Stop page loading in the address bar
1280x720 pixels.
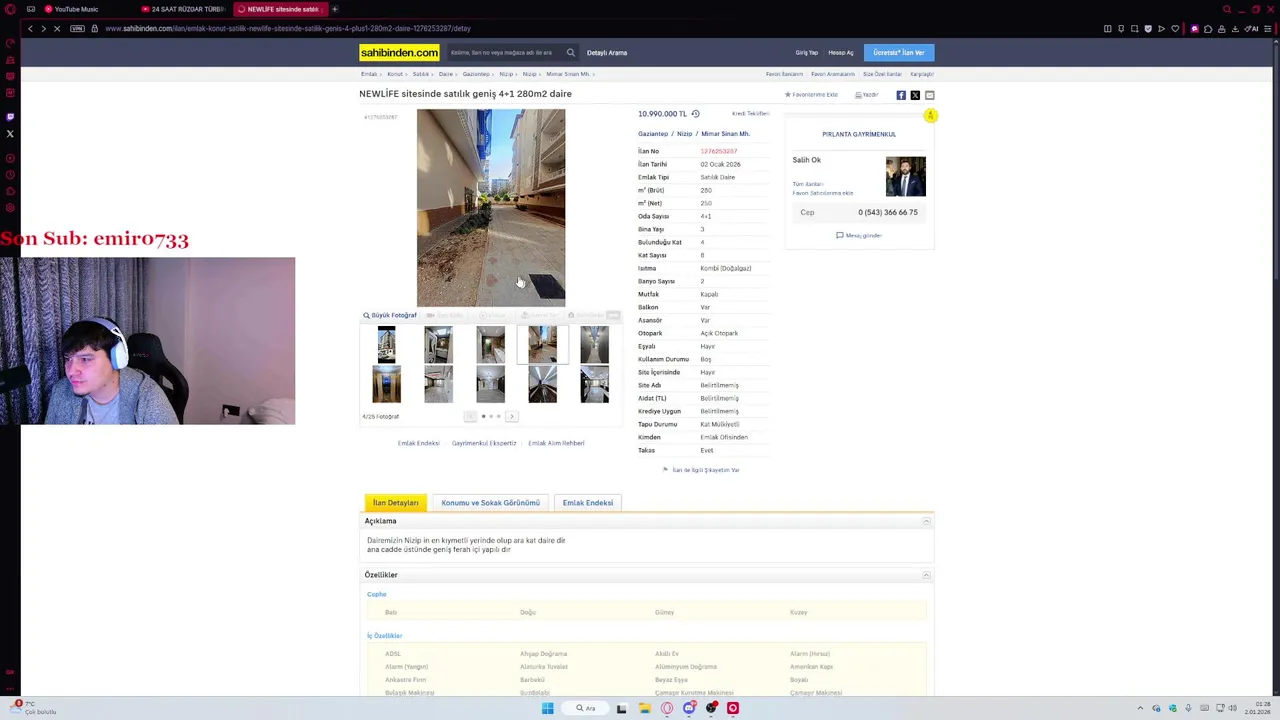(57, 28)
